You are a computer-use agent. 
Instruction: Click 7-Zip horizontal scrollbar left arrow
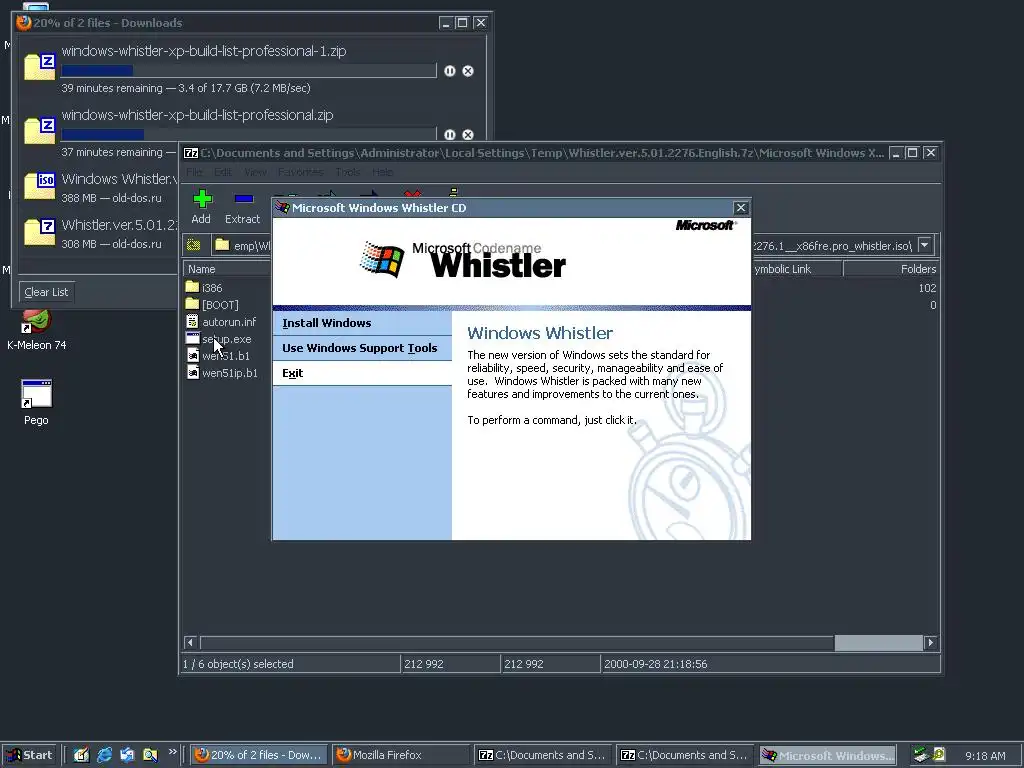[x=190, y=643]
